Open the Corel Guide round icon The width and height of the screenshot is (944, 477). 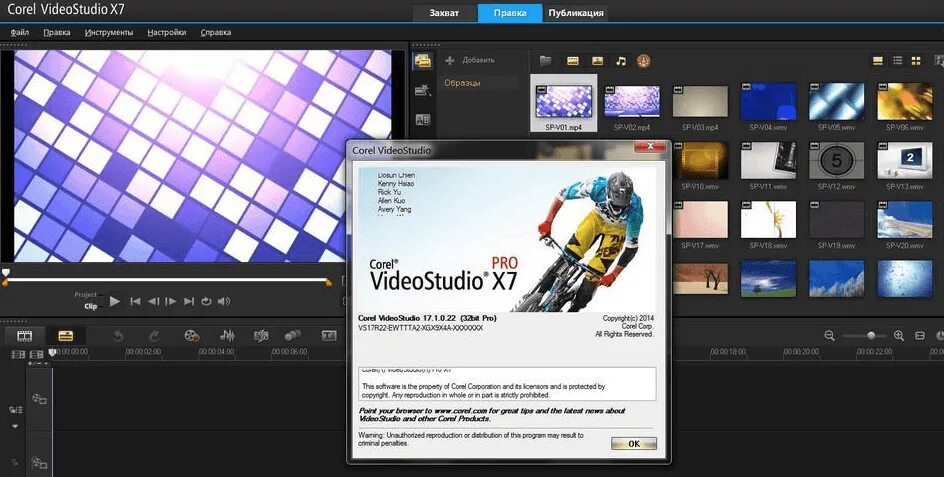pos(644,60)
